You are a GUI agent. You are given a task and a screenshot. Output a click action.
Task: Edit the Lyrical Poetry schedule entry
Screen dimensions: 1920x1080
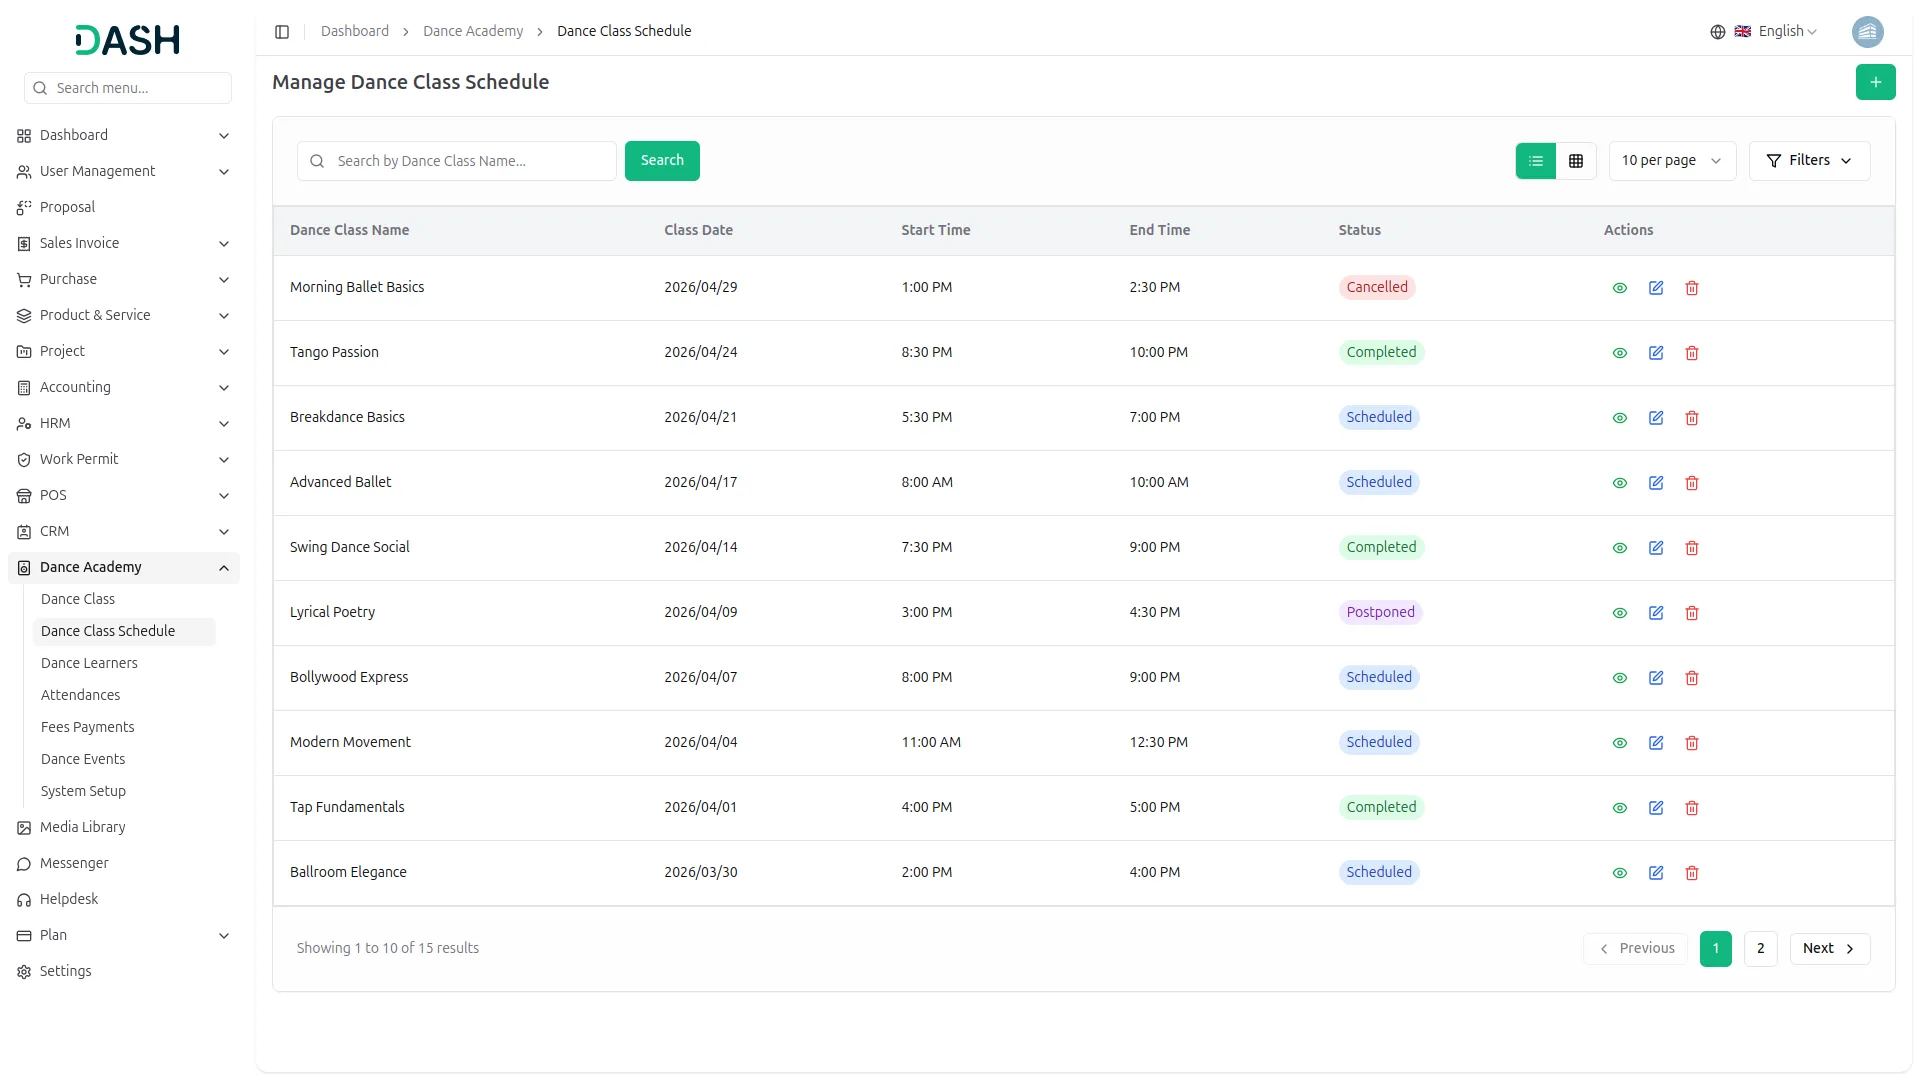tap(1656, 613)
